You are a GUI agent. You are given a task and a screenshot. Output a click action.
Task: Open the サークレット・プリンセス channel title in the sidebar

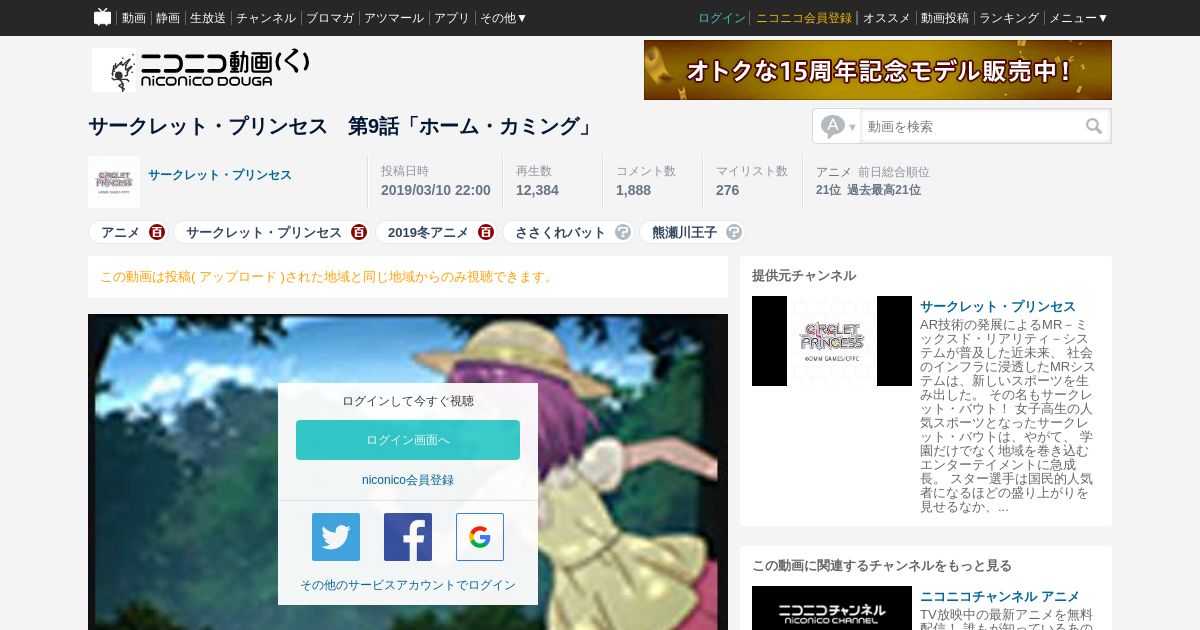click(x=998, y=306)
